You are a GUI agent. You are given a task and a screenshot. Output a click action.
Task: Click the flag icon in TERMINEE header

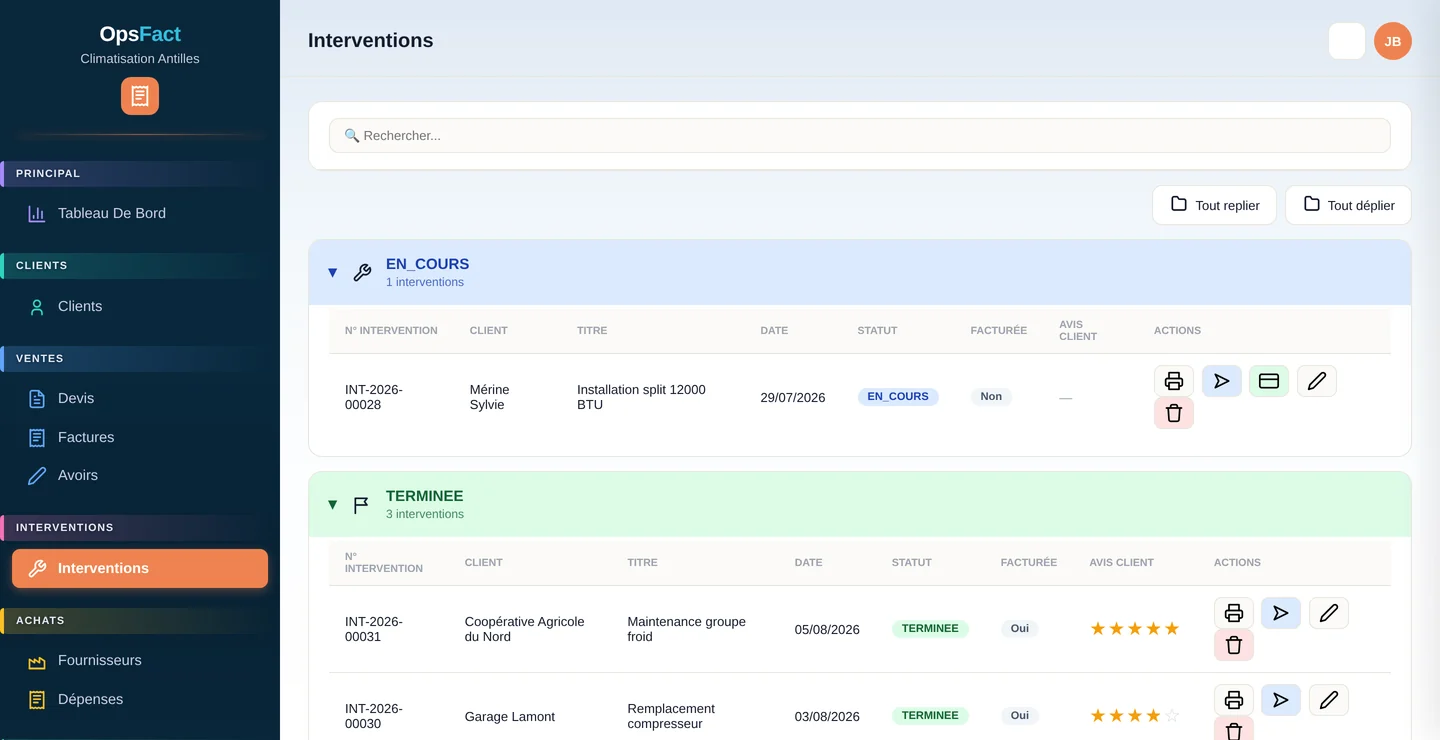pyautogui.click(x=362, y=504)
